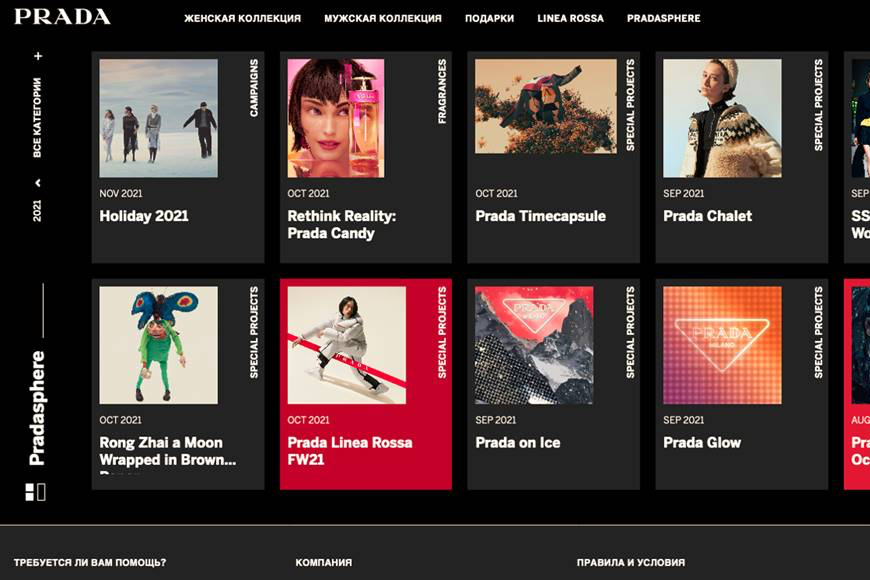Image resolution: width=870 pixels, height=580 pixels.
Task: Open Rethink Reality: Prada Candy article
Action: [342, 224]
